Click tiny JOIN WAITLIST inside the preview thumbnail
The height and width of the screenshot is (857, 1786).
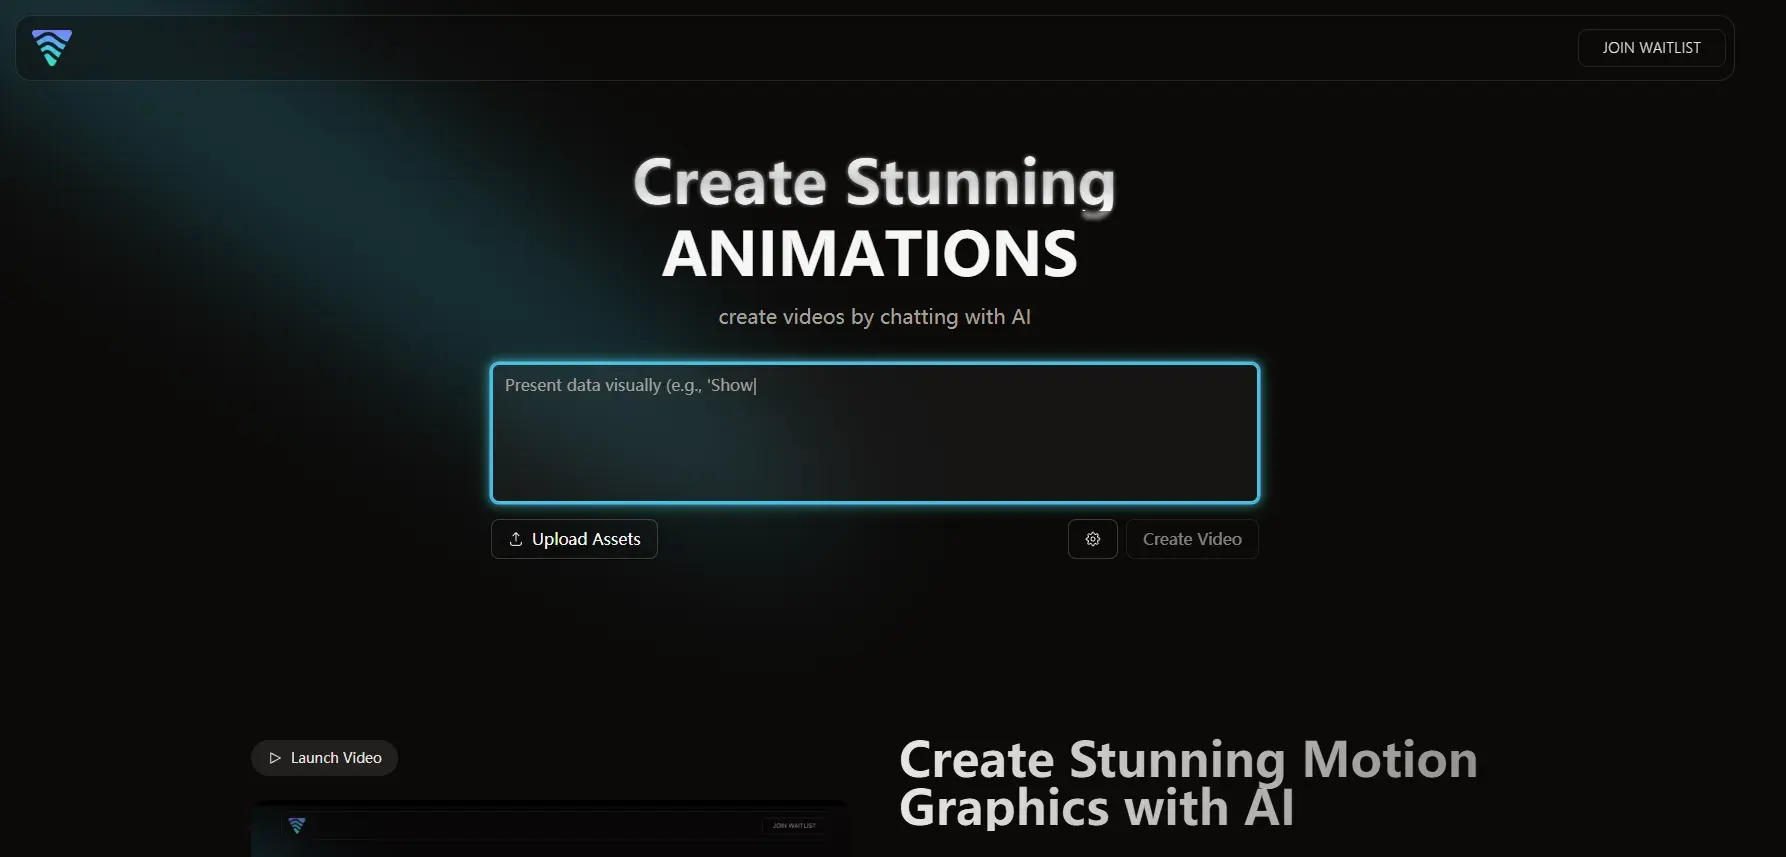click(x=794, y=826)
